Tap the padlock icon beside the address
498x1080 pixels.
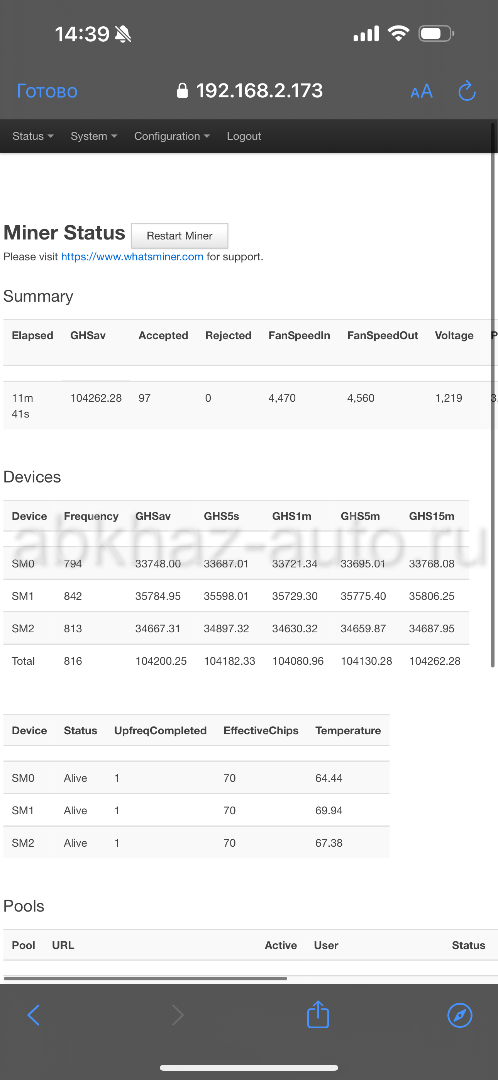click(182, 91)
